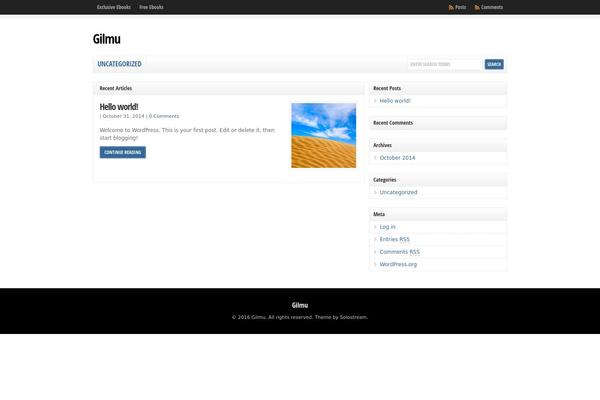Screen dimensions: 600x400
Task: Click the Gilmu footer title
Action: click(300, 305)
